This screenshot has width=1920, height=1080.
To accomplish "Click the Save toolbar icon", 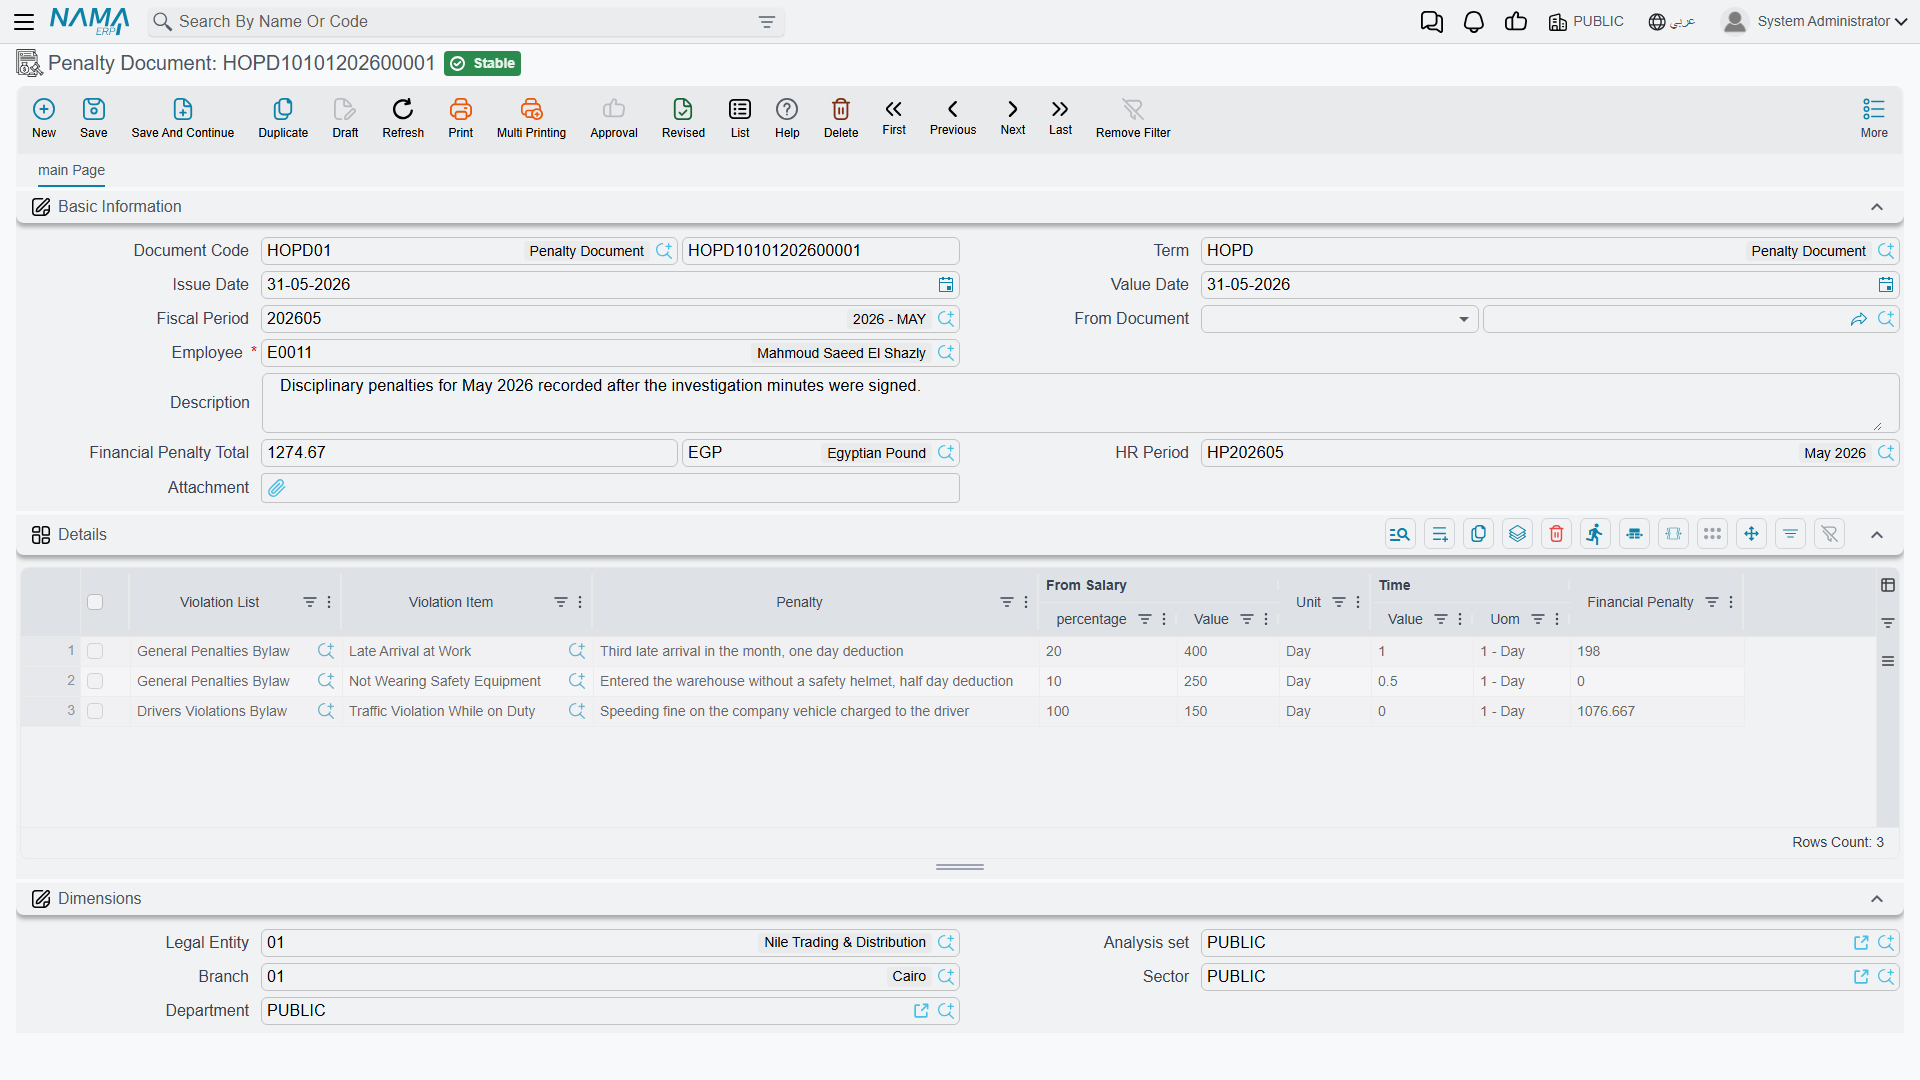I will 94,117.
